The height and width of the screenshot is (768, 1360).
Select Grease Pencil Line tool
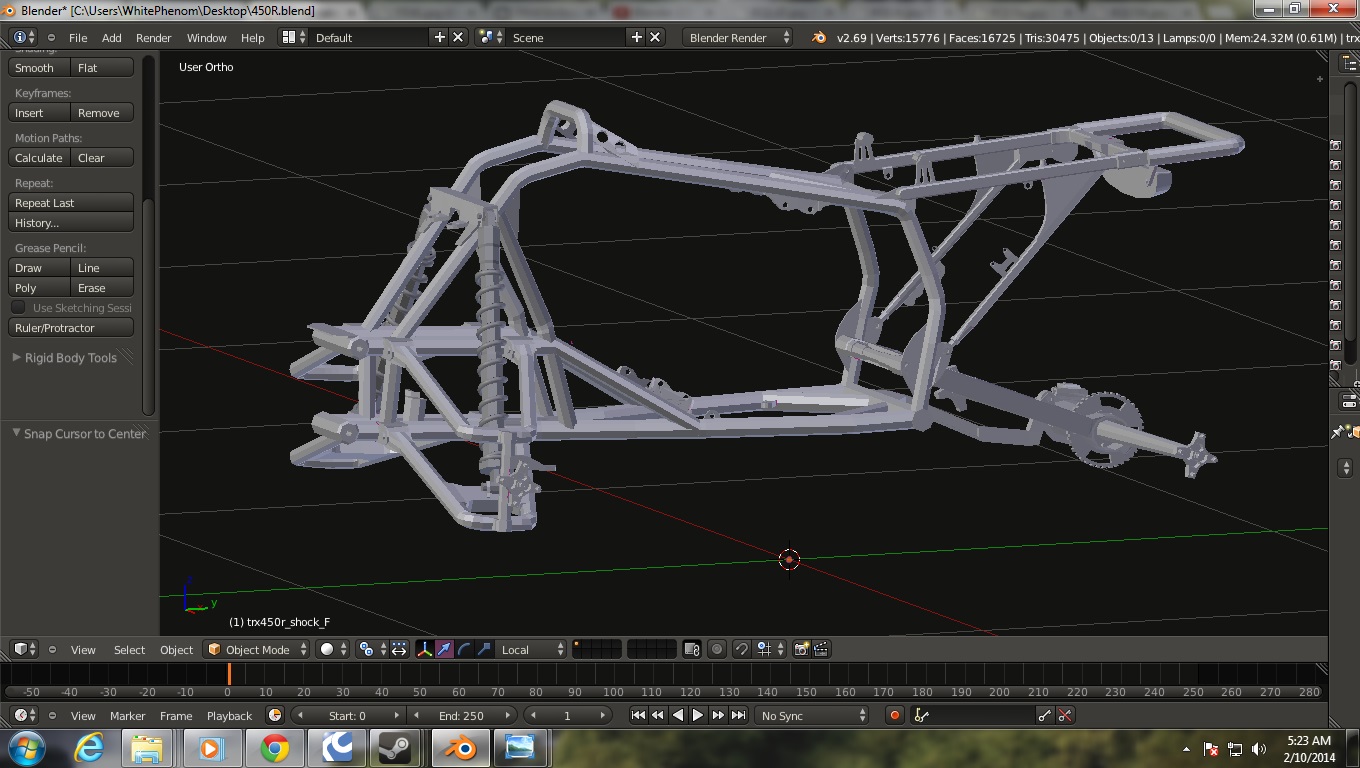tap(102, 268)
